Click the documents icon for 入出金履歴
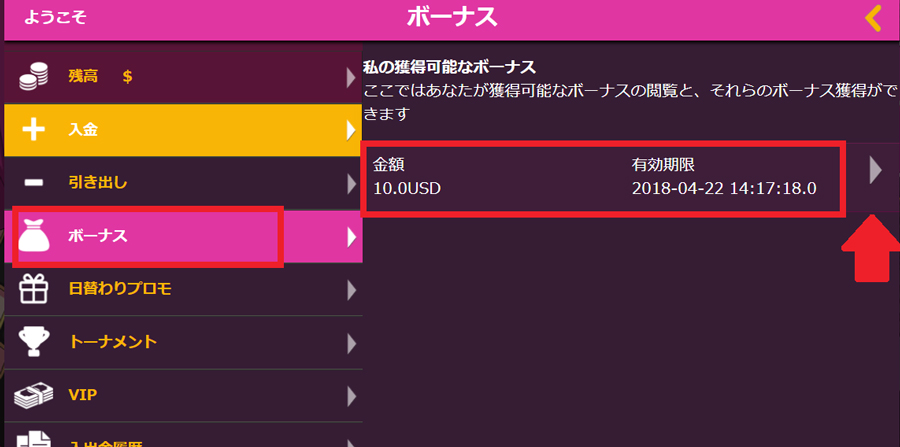This screenshot has height=447, width=900. pos(34,438)
